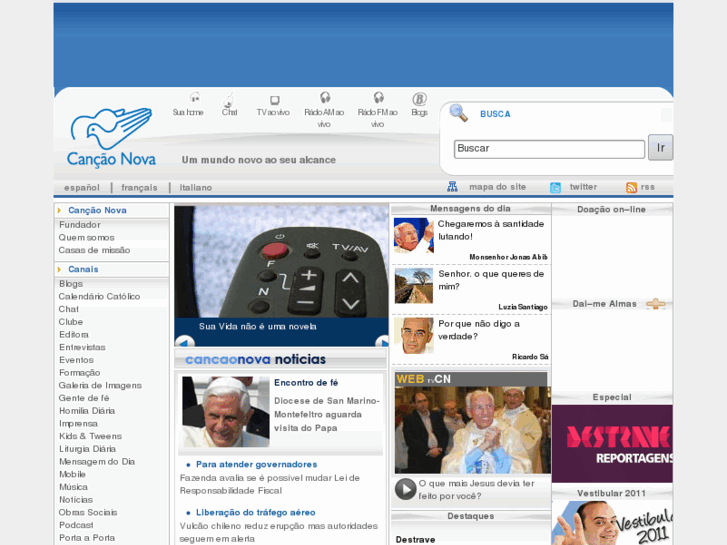Click the Vestibular 2011 banner image
Viewport: 727px width, 545px height.
tap(612, 523)
